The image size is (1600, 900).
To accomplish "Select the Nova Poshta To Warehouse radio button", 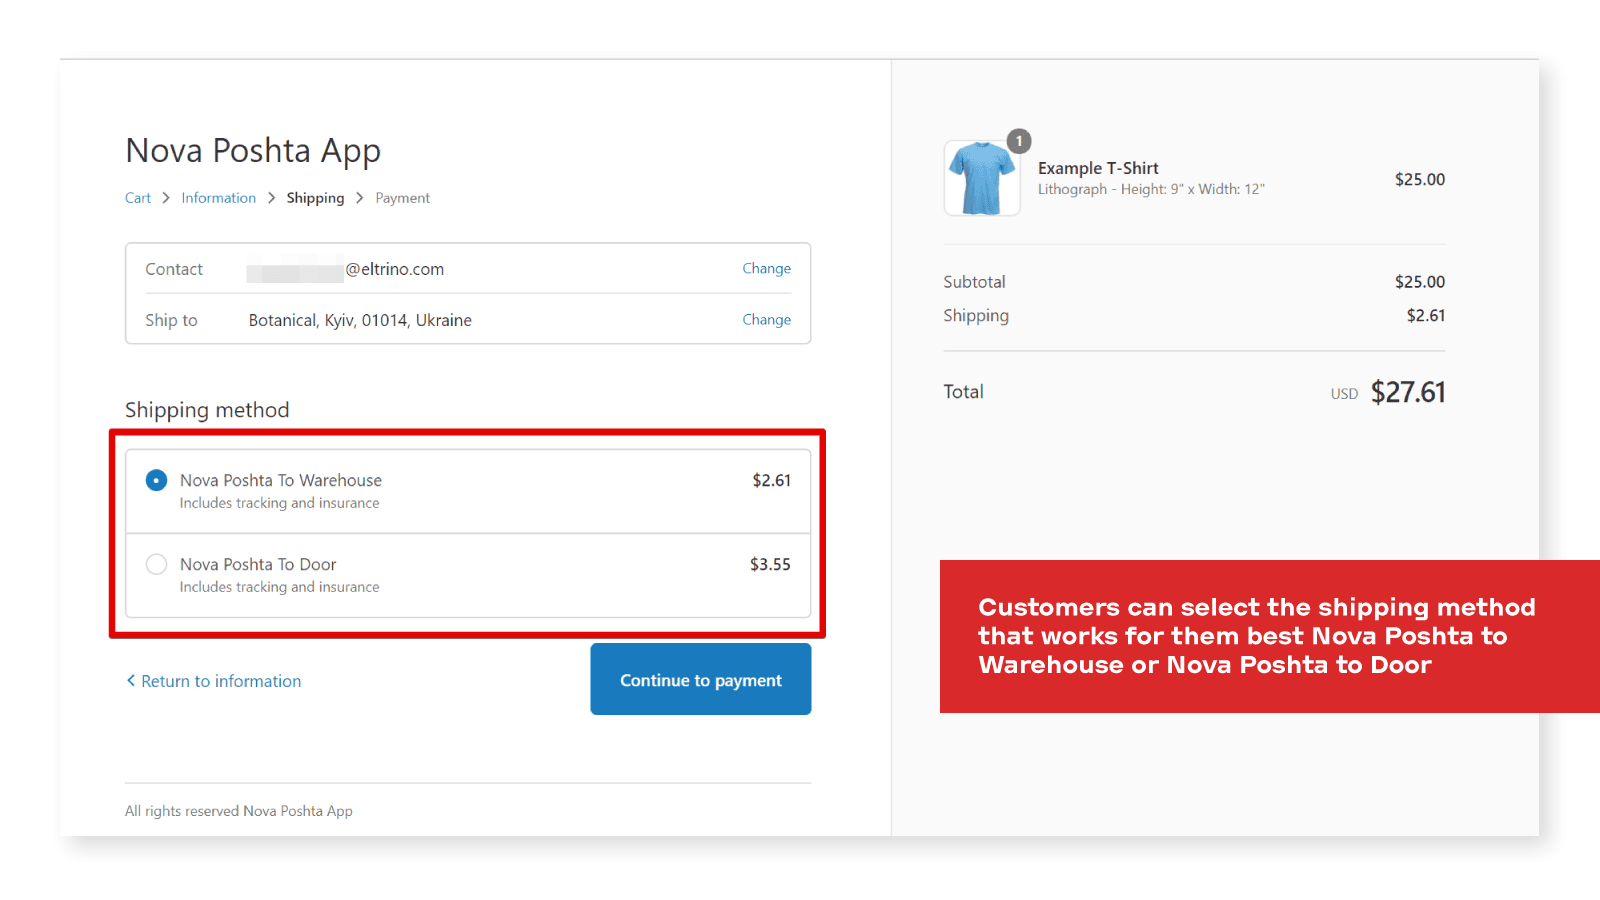I will 157,481.
